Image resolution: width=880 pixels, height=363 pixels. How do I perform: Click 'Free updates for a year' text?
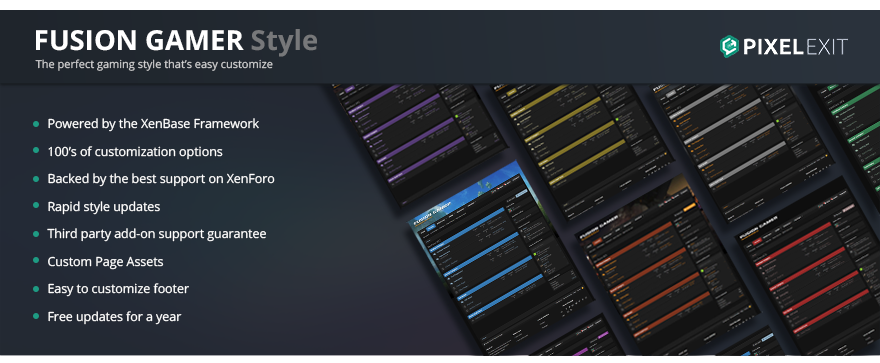pyautogui.click(x=114, y=316)
